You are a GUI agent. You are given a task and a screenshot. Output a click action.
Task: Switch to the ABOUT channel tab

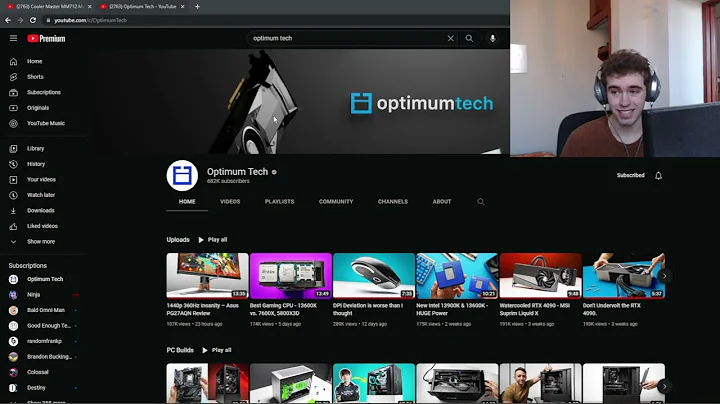(442, 202)
